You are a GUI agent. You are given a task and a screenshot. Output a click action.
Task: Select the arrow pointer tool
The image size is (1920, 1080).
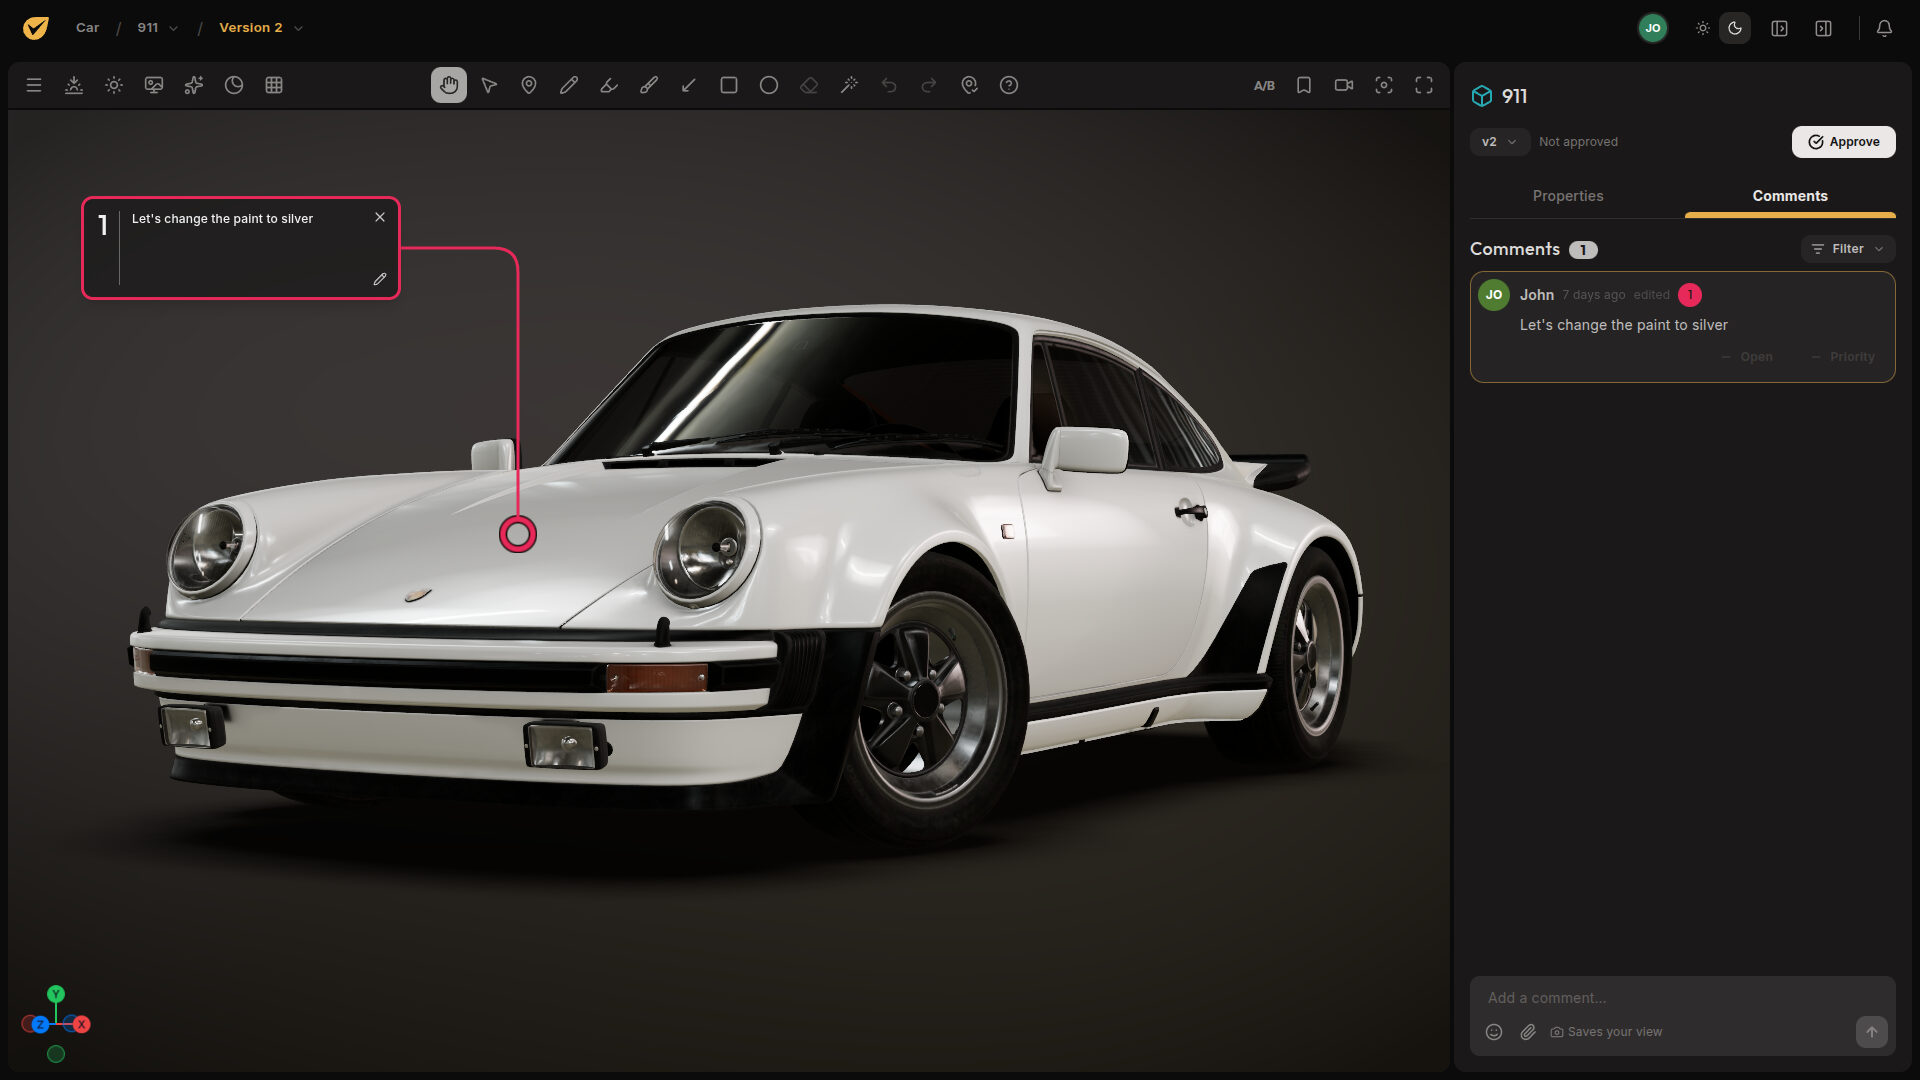point(489,85)
